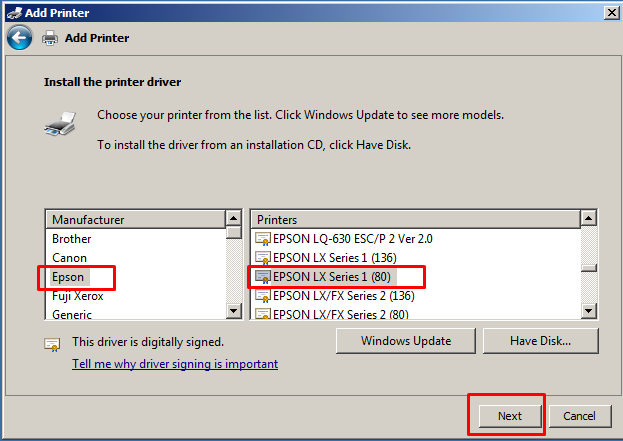Select Epson in the Manufacturer list
This screenshot has width=623, height=441.
coord(68,277)
